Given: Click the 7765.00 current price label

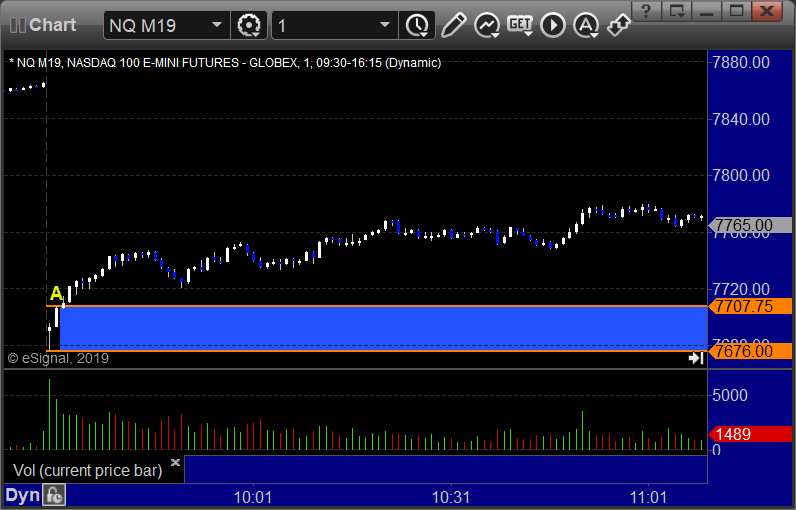Looking at the screenshot, I should (x=750, y=225).
